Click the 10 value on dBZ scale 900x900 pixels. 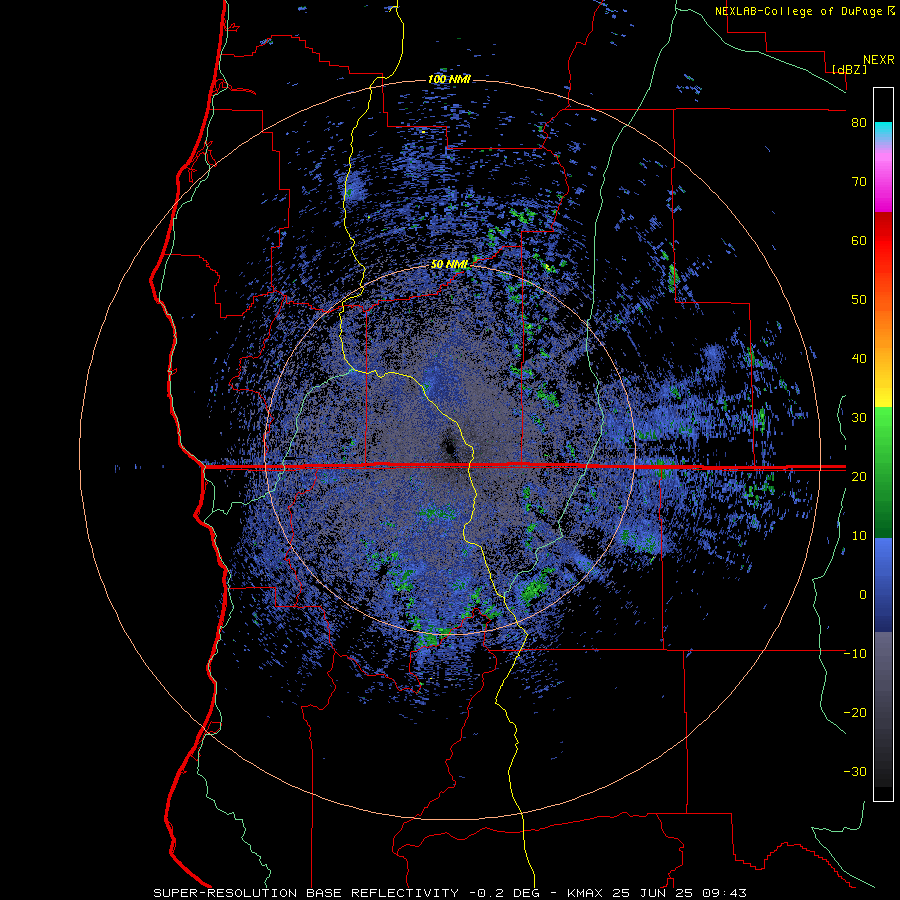point(859,536)
